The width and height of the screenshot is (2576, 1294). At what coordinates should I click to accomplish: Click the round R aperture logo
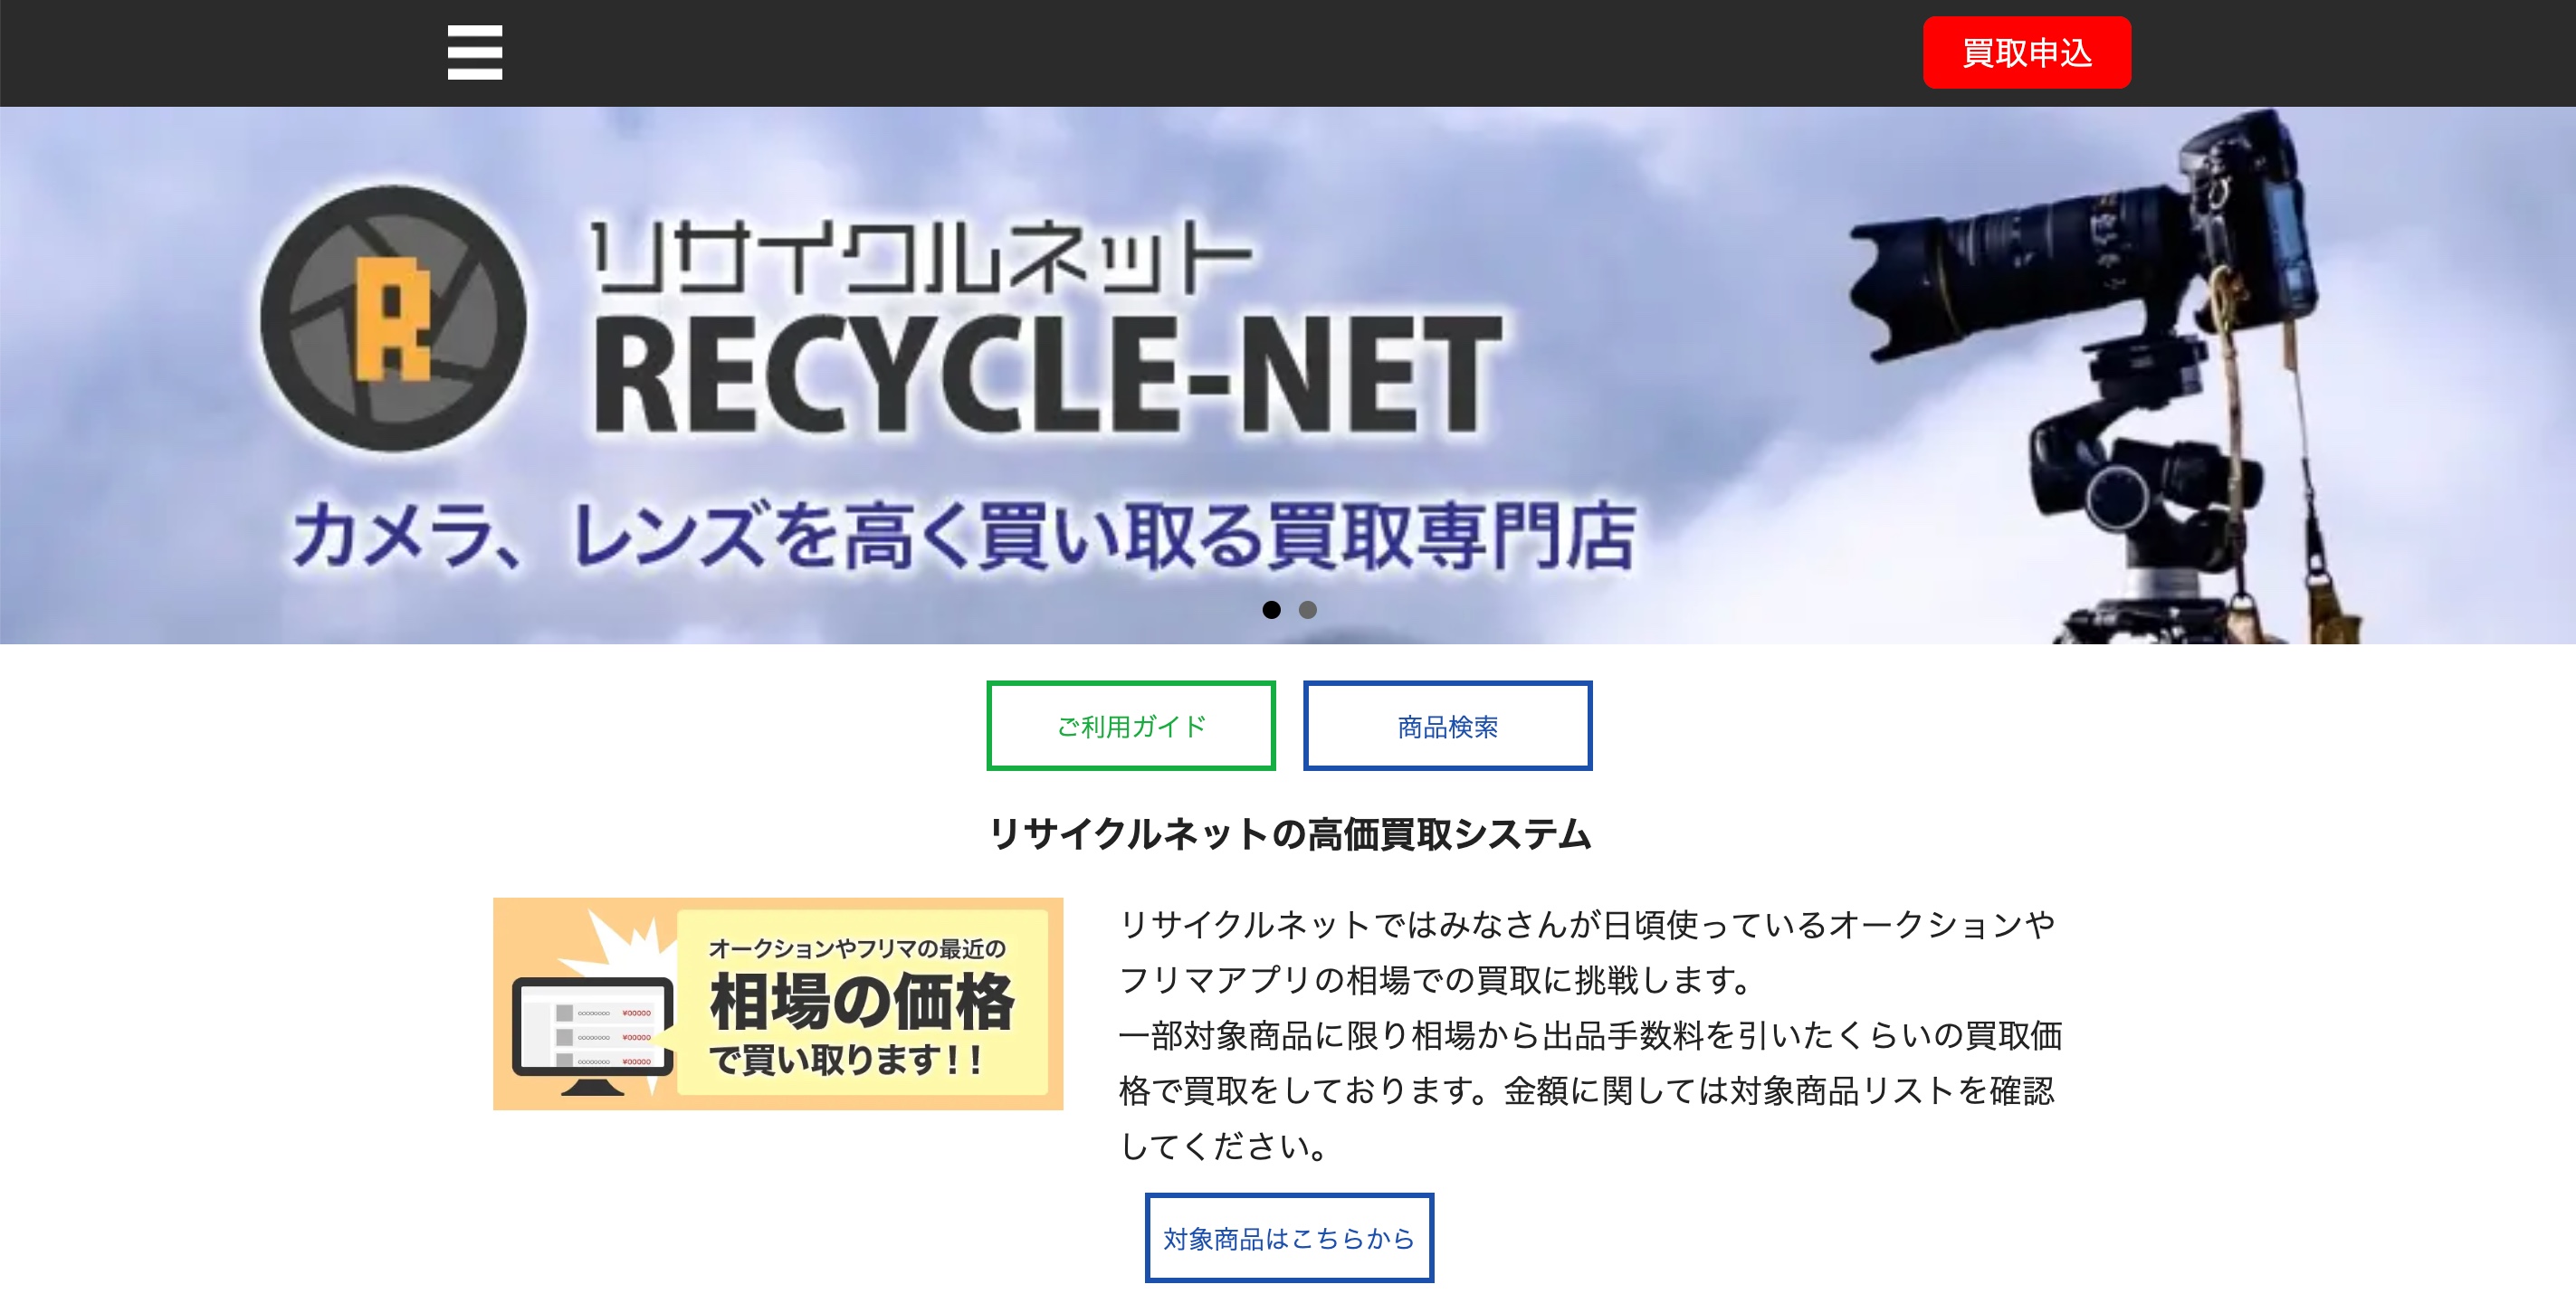tap(393, 319)
